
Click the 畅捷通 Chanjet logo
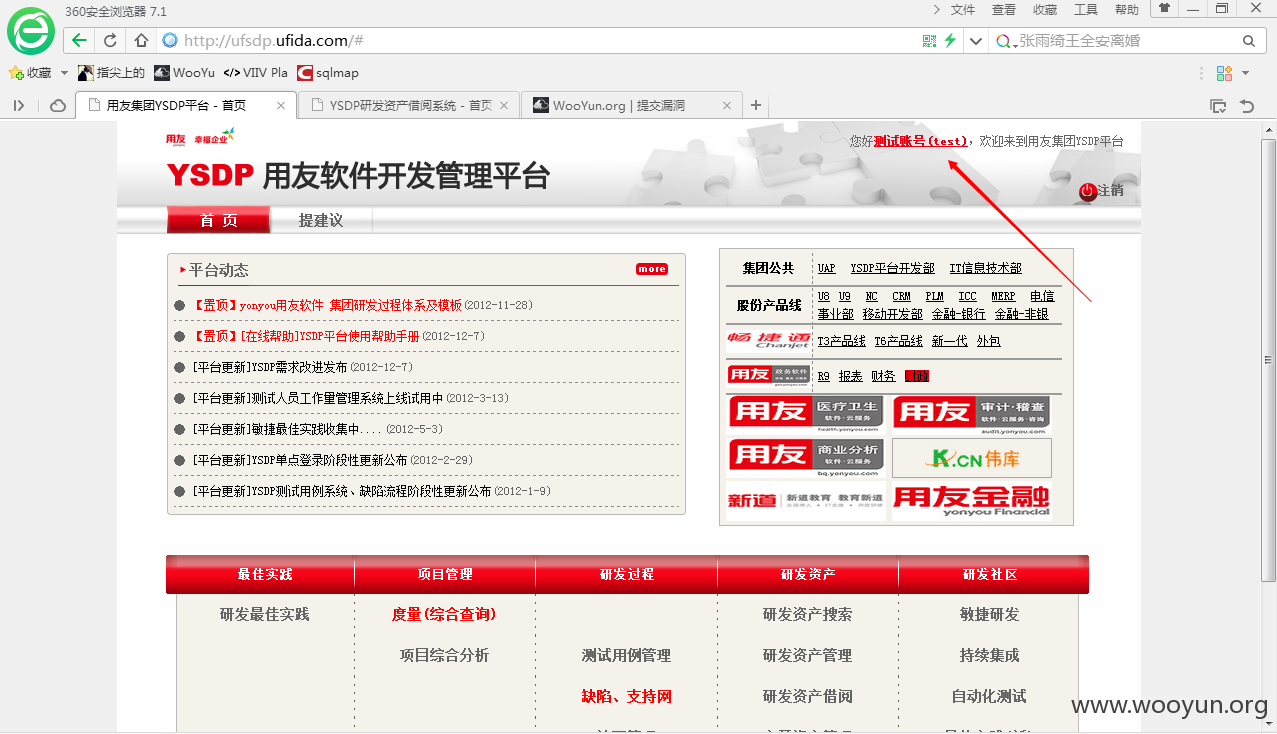[768, 341]
